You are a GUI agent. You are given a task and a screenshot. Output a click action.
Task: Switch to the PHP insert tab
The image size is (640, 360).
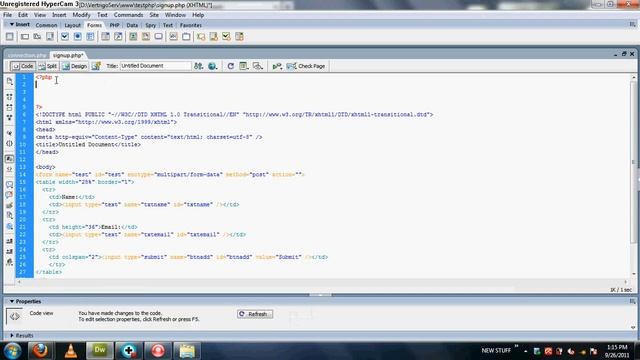[114, 25]
